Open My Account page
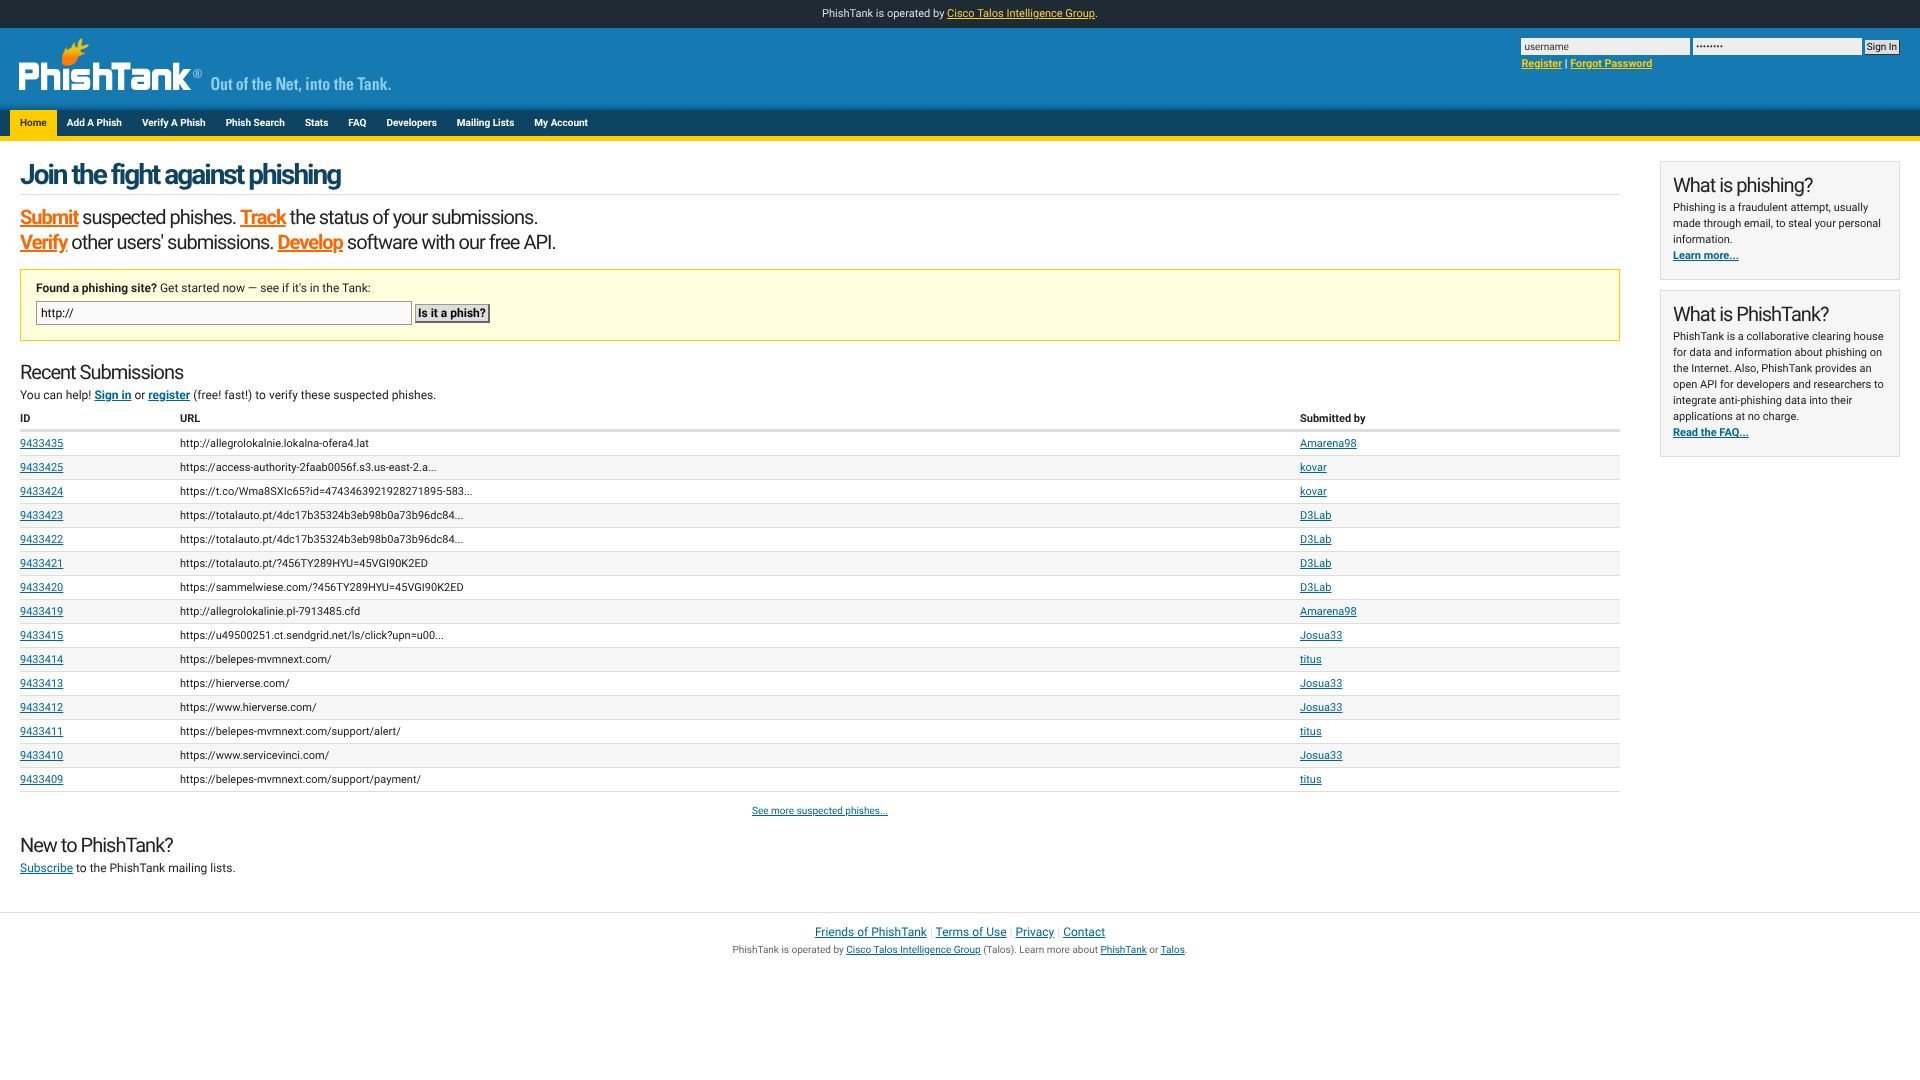This screenshot has height=1080, width=1920. [561, 123]
